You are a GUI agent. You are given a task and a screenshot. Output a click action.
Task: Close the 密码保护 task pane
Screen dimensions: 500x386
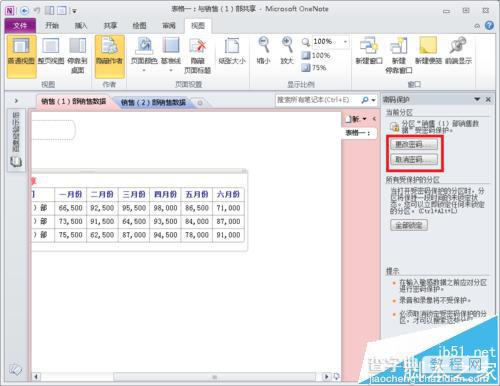(x=488, y=99)
